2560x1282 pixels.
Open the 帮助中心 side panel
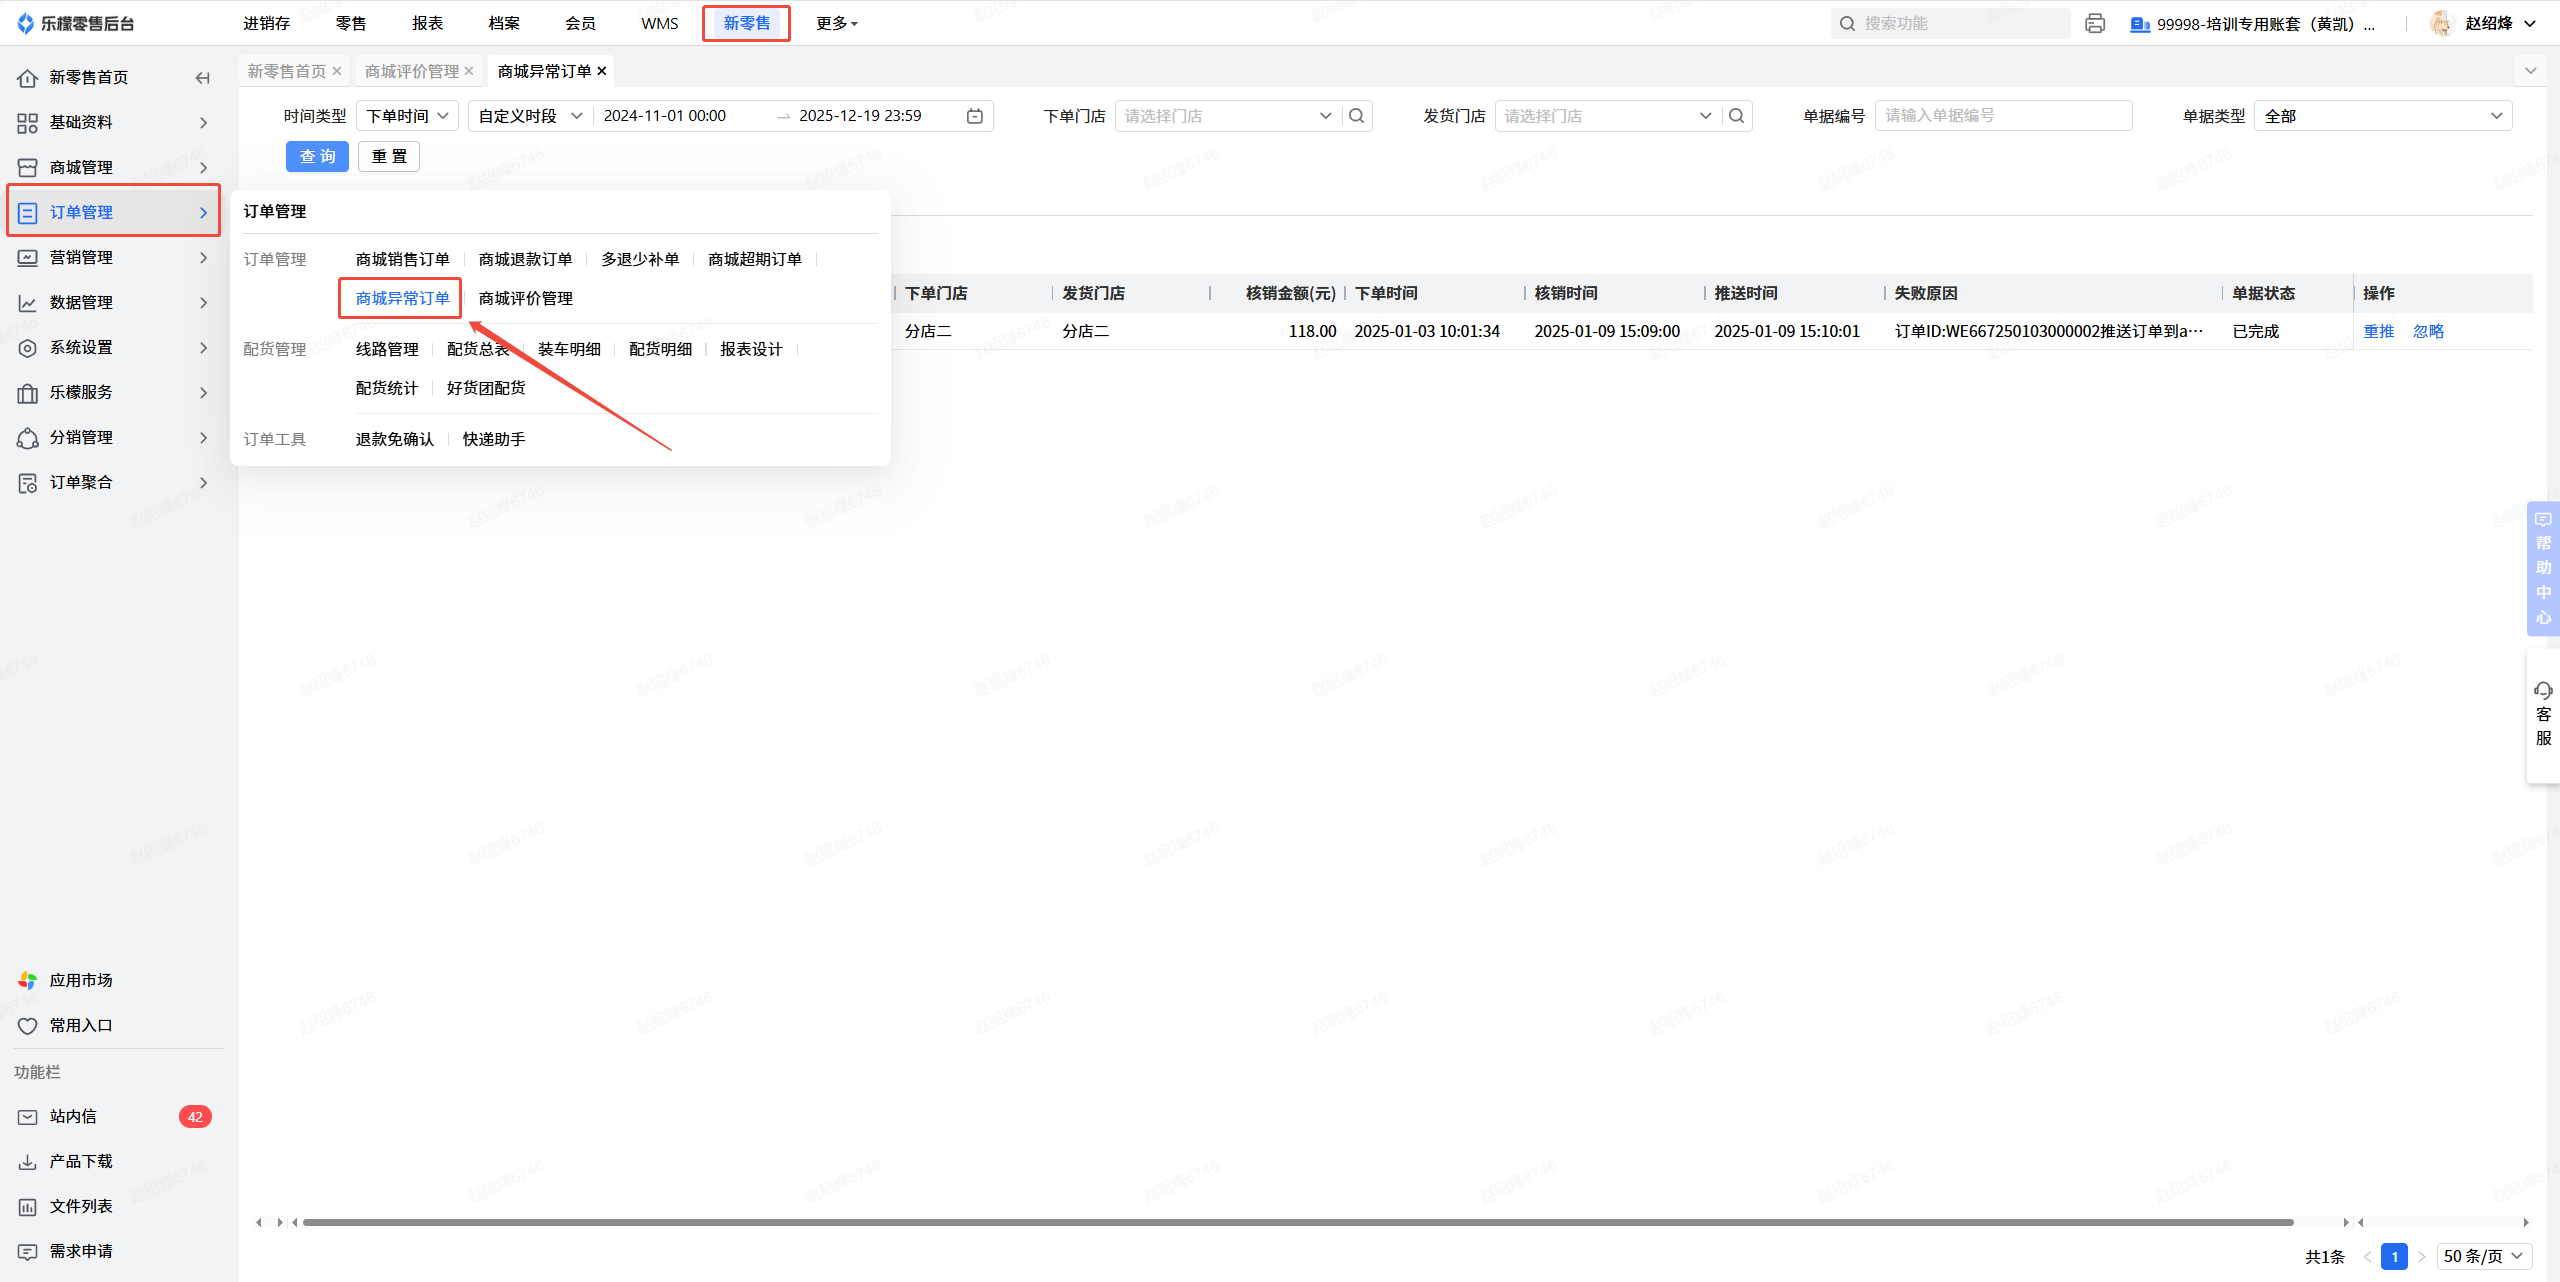click(2543, 568)
